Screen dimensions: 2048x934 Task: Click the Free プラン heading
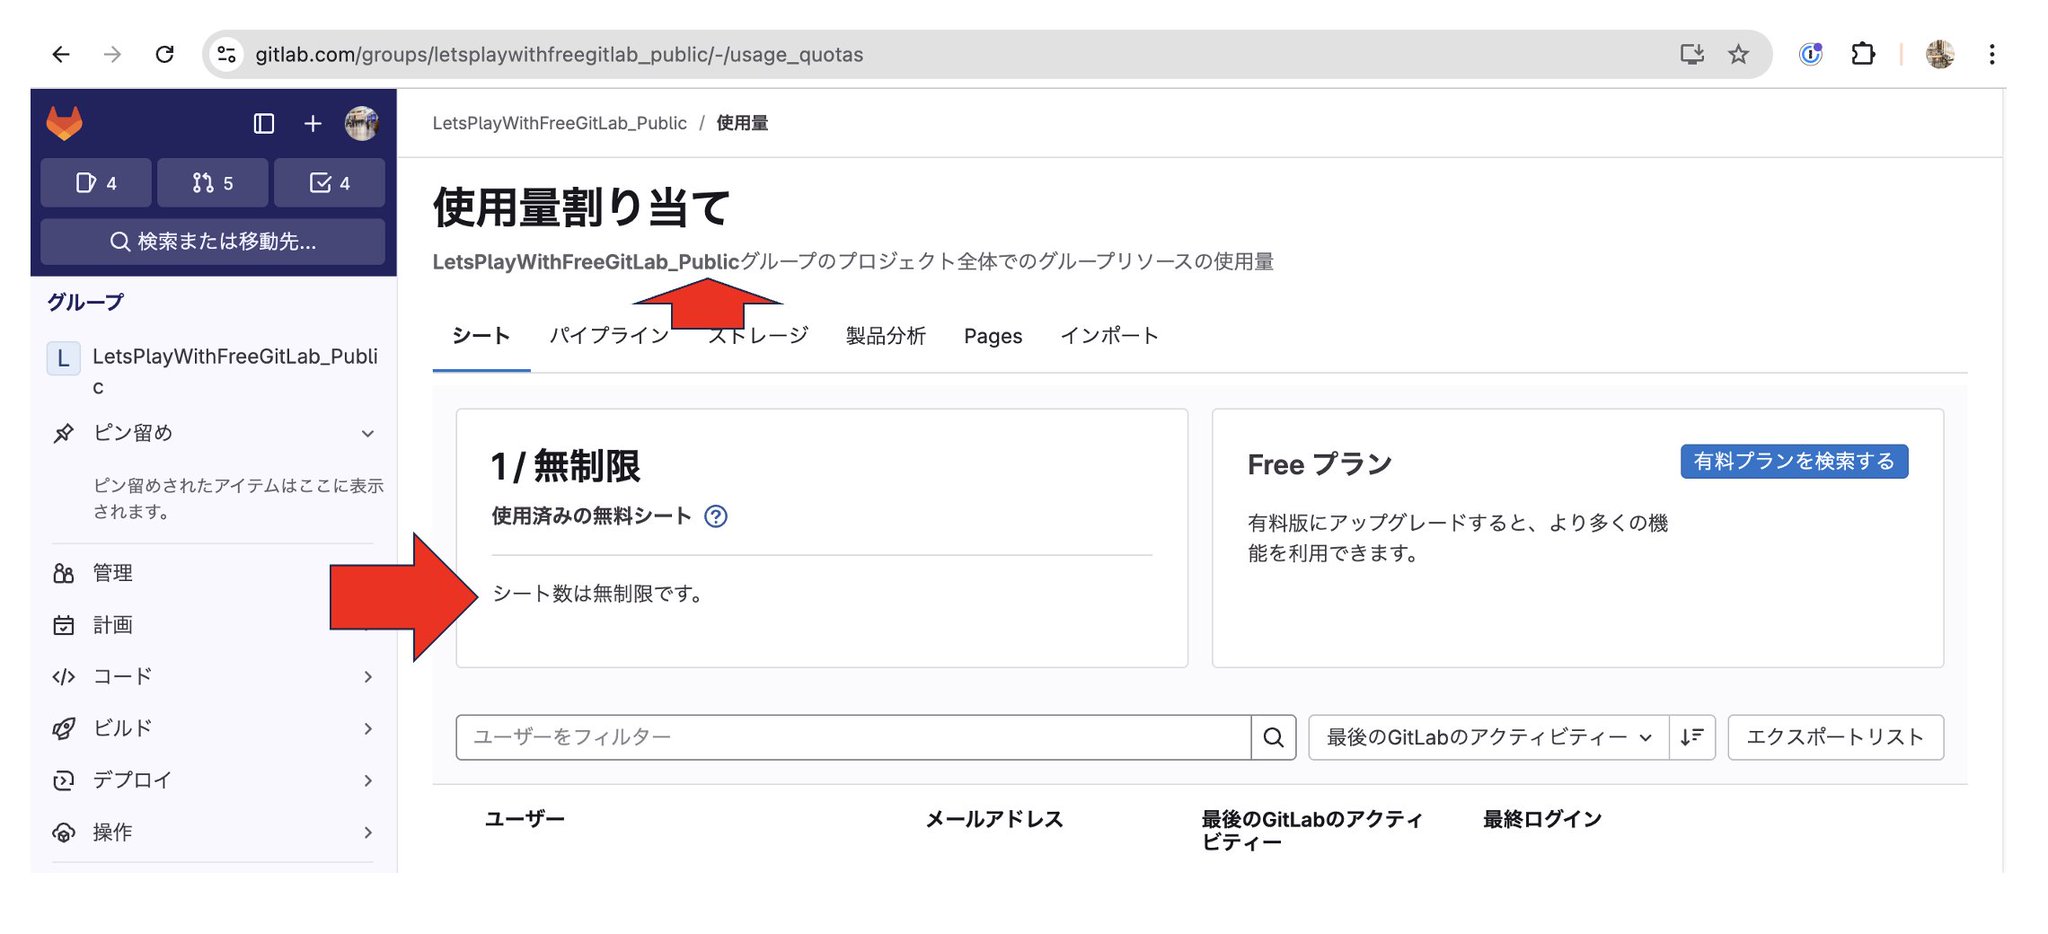click(1319, 464)
